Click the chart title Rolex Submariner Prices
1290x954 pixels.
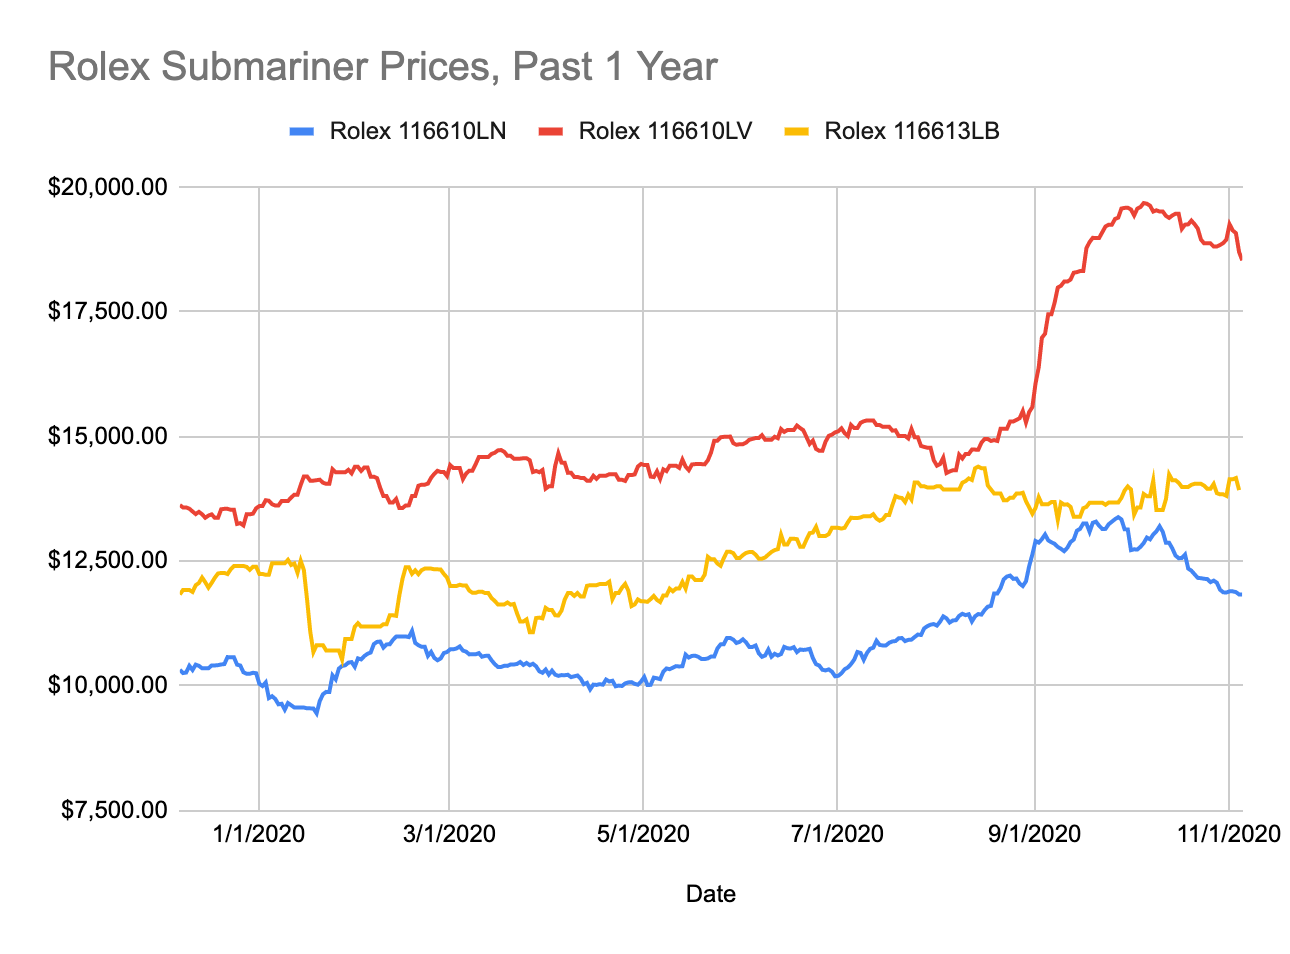[x=382, y=67]
